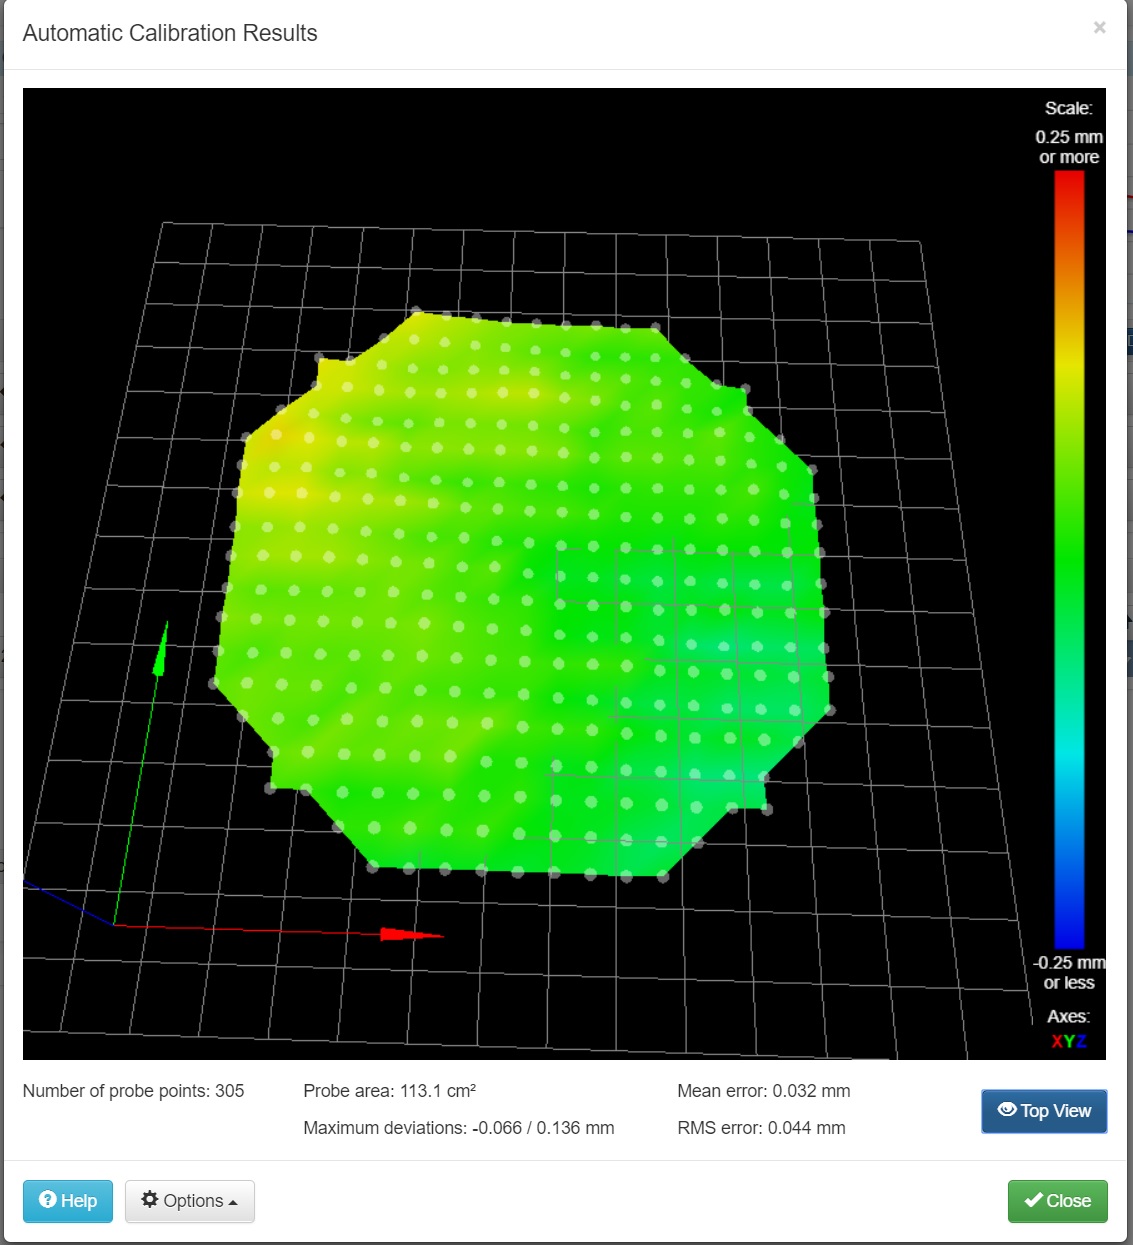This screenshot has width=1133, height=1245.
Task: Dismiss dialog with the top-right X icon
Action: click(x=1099, y=28)
